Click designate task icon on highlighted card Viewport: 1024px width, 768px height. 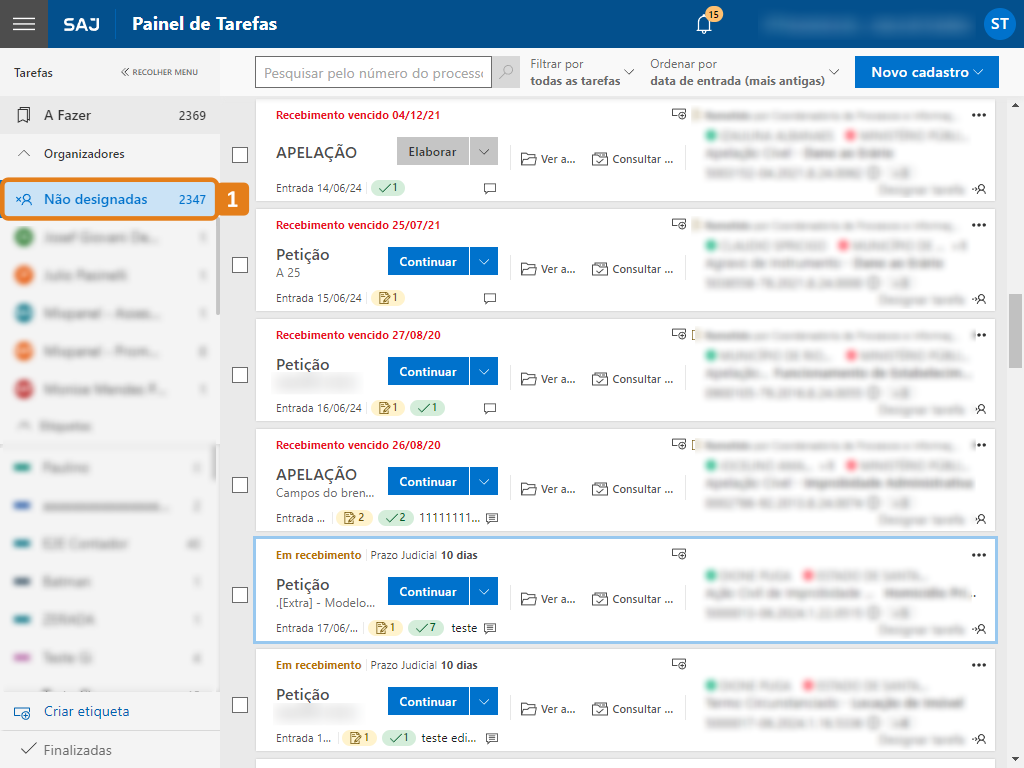[x=978, y=629]
